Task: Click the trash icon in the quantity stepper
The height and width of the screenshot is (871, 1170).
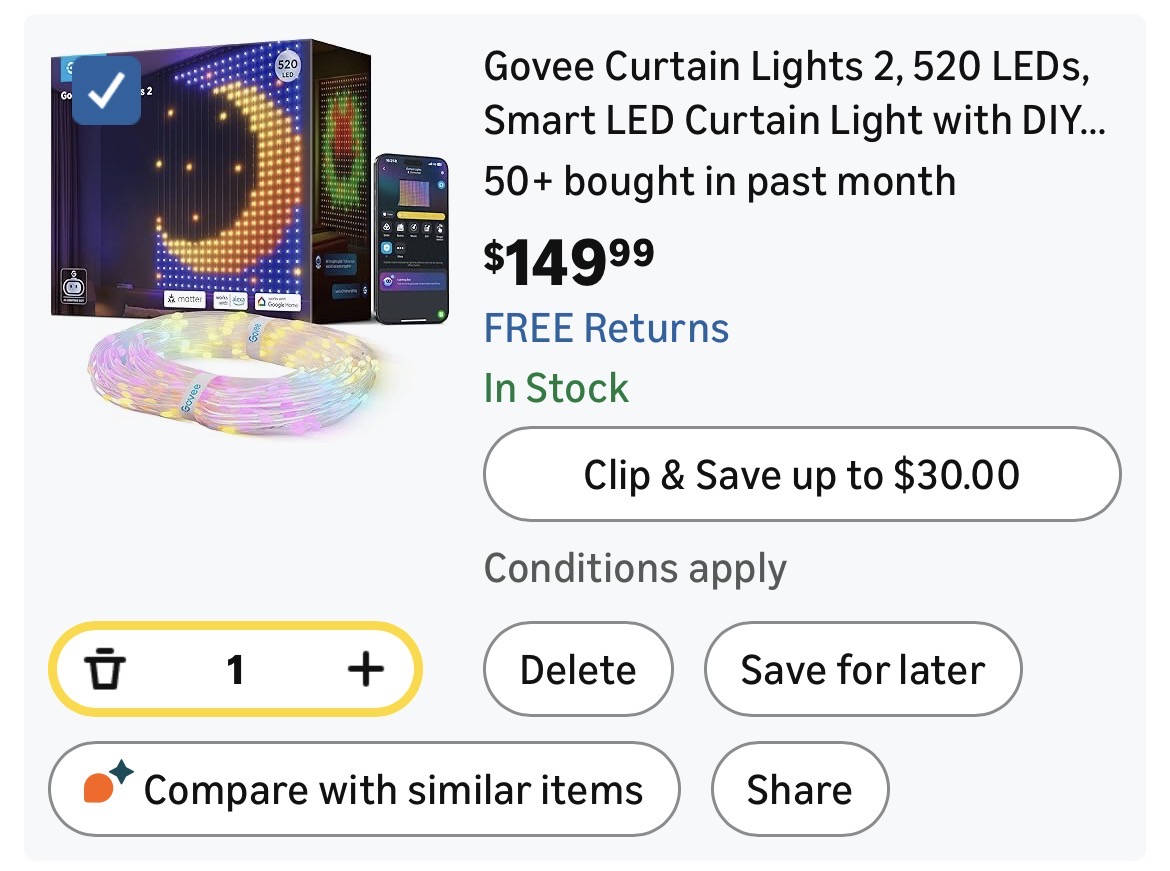Action: click(104, 669)
